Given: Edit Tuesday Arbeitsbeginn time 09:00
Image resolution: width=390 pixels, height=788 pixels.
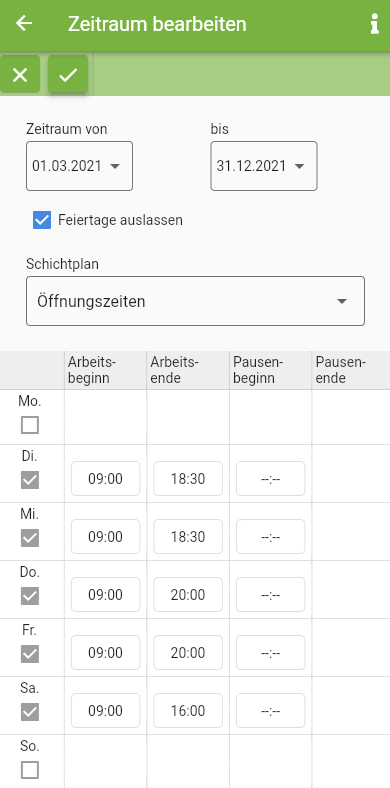Looking at the screenshot, I should pos(106,478).
